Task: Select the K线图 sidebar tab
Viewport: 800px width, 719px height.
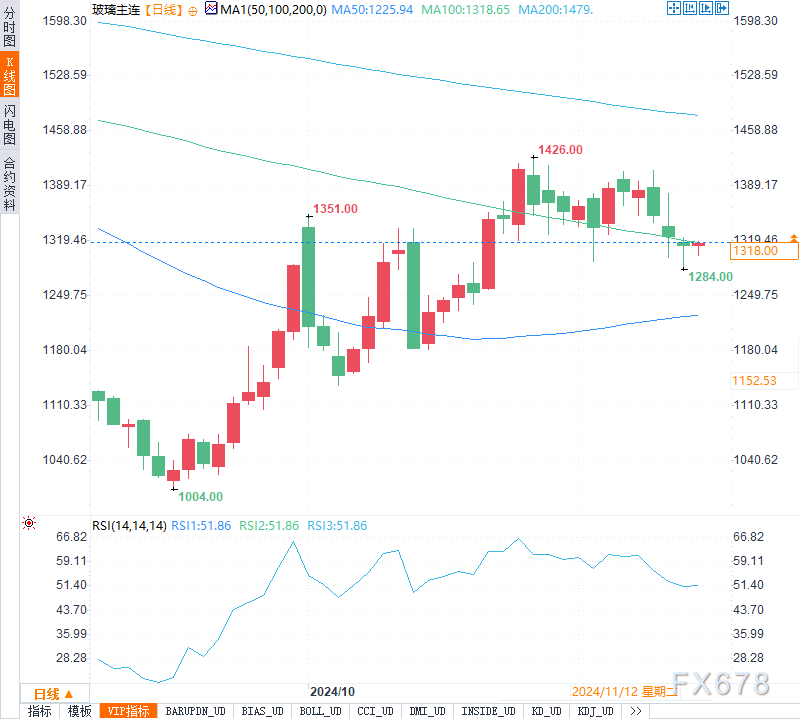Action: (9, 76)
